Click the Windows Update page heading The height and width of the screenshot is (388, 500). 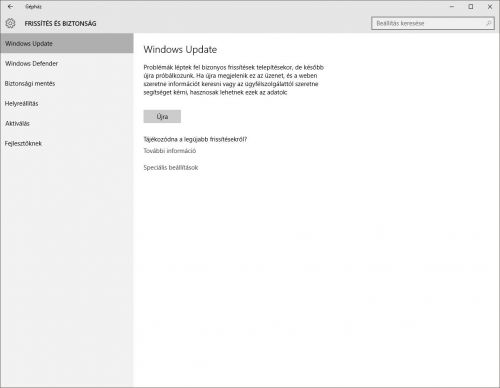click(180, 50)
